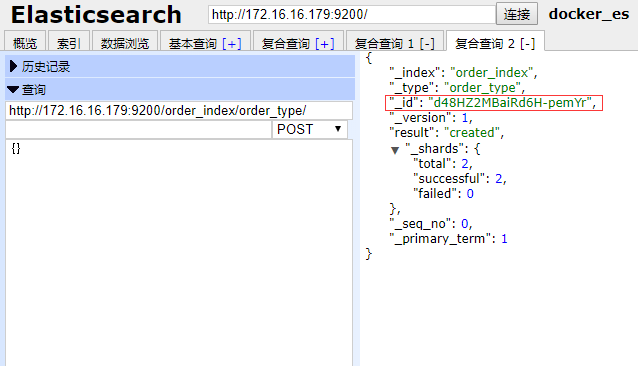Edit the cluster address field at top
The height and width of the screenshot is (366, 638).
(x=352, y=15)
